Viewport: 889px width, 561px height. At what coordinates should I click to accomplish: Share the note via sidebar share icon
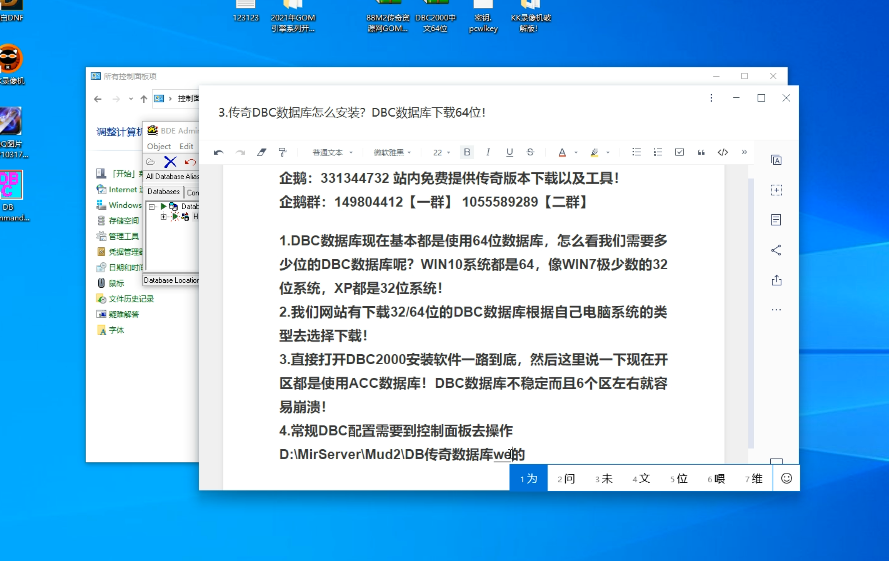[776, 250]
